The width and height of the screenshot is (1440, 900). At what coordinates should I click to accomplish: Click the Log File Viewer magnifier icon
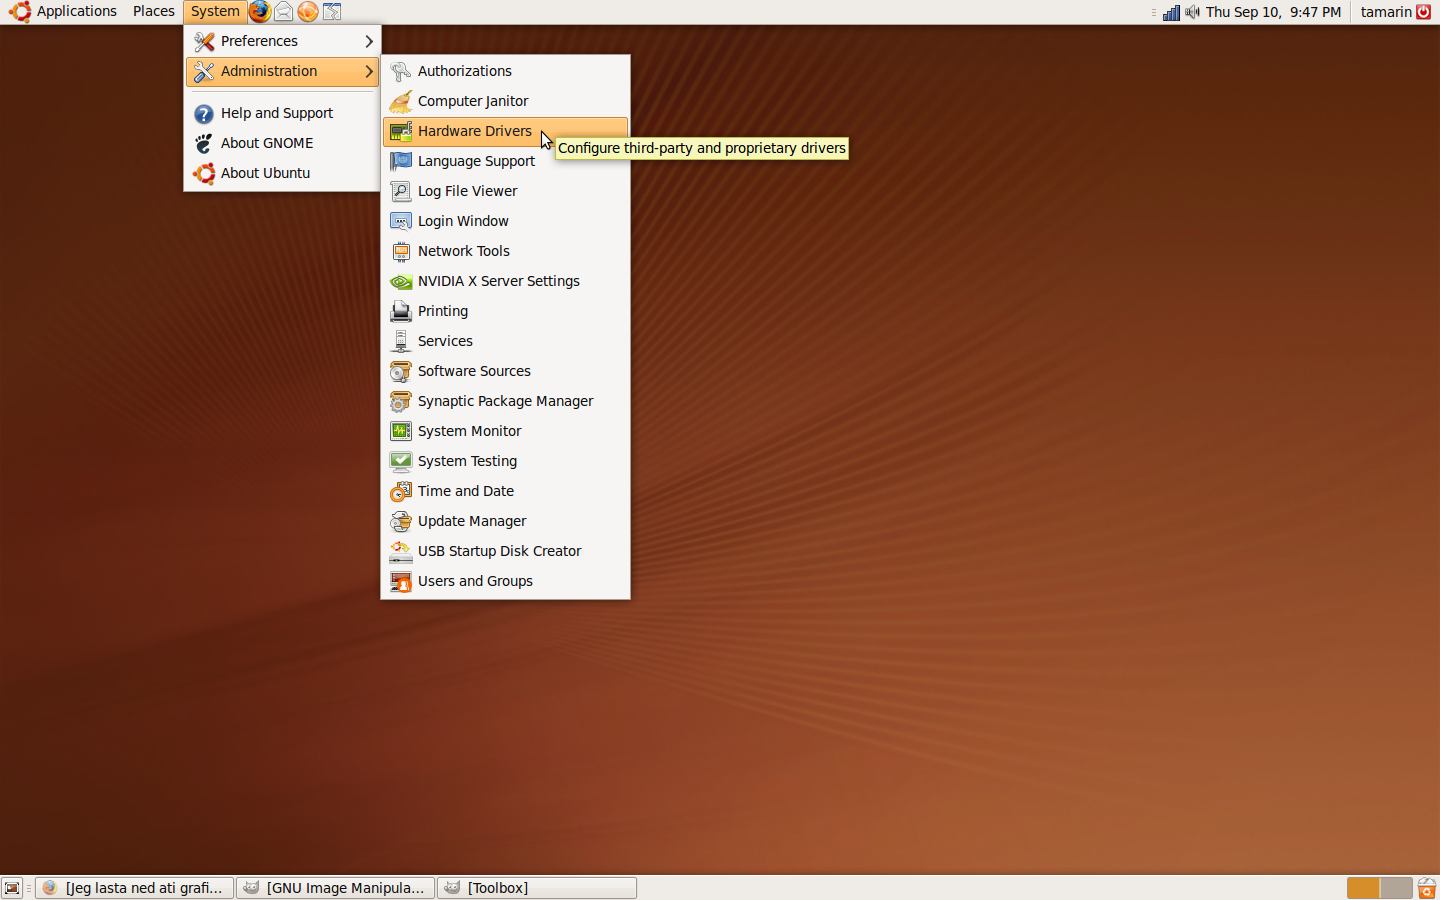click(x=400, y=191)
